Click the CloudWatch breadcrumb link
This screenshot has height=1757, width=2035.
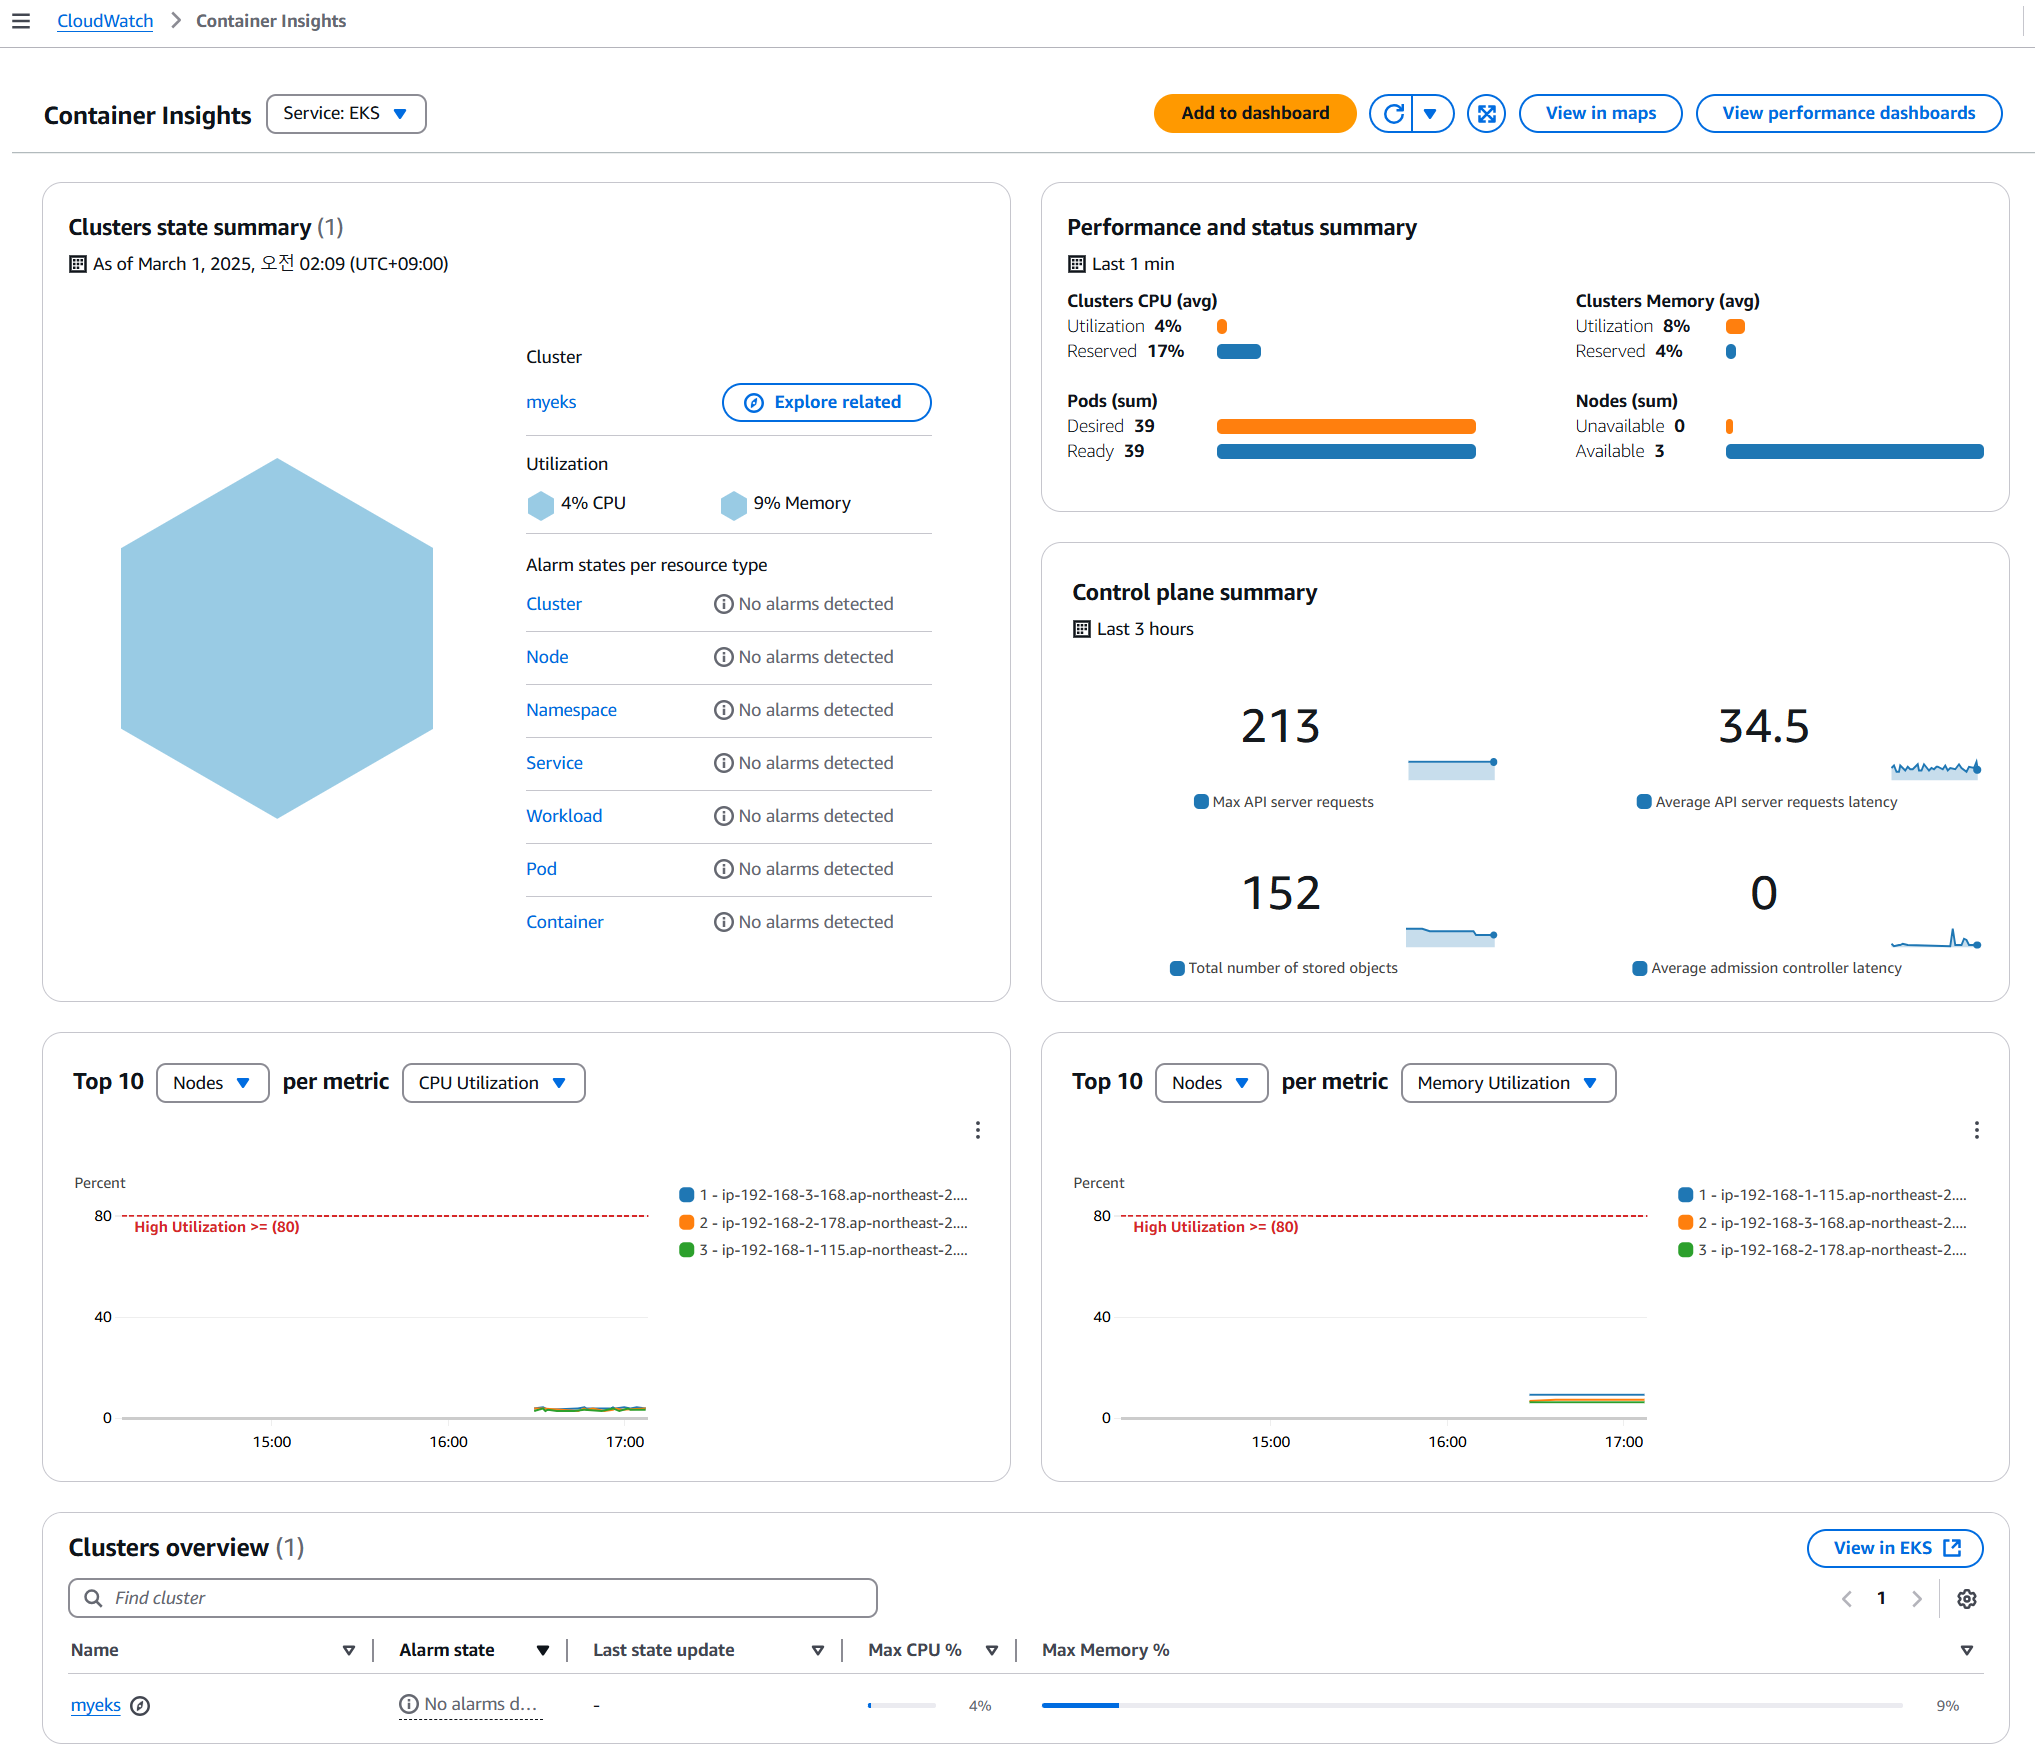(x=105, y=21)
